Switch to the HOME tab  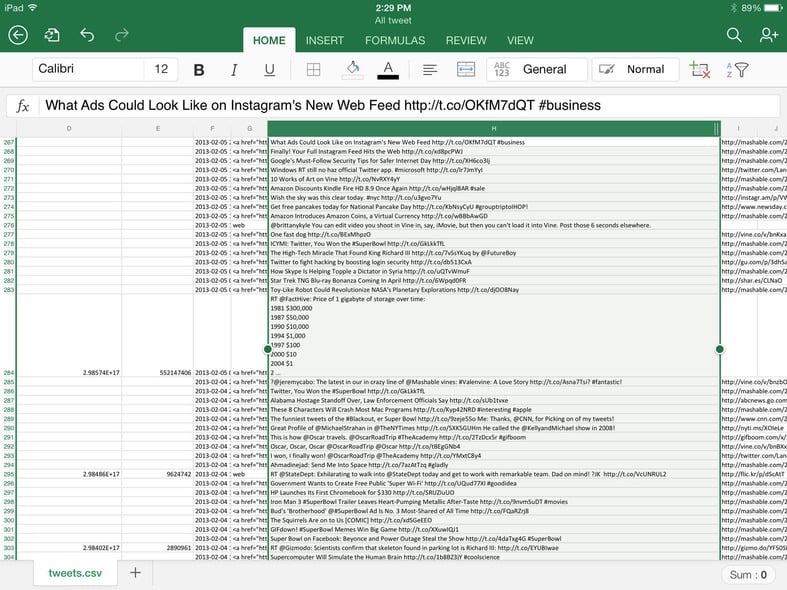pos(269,41)
